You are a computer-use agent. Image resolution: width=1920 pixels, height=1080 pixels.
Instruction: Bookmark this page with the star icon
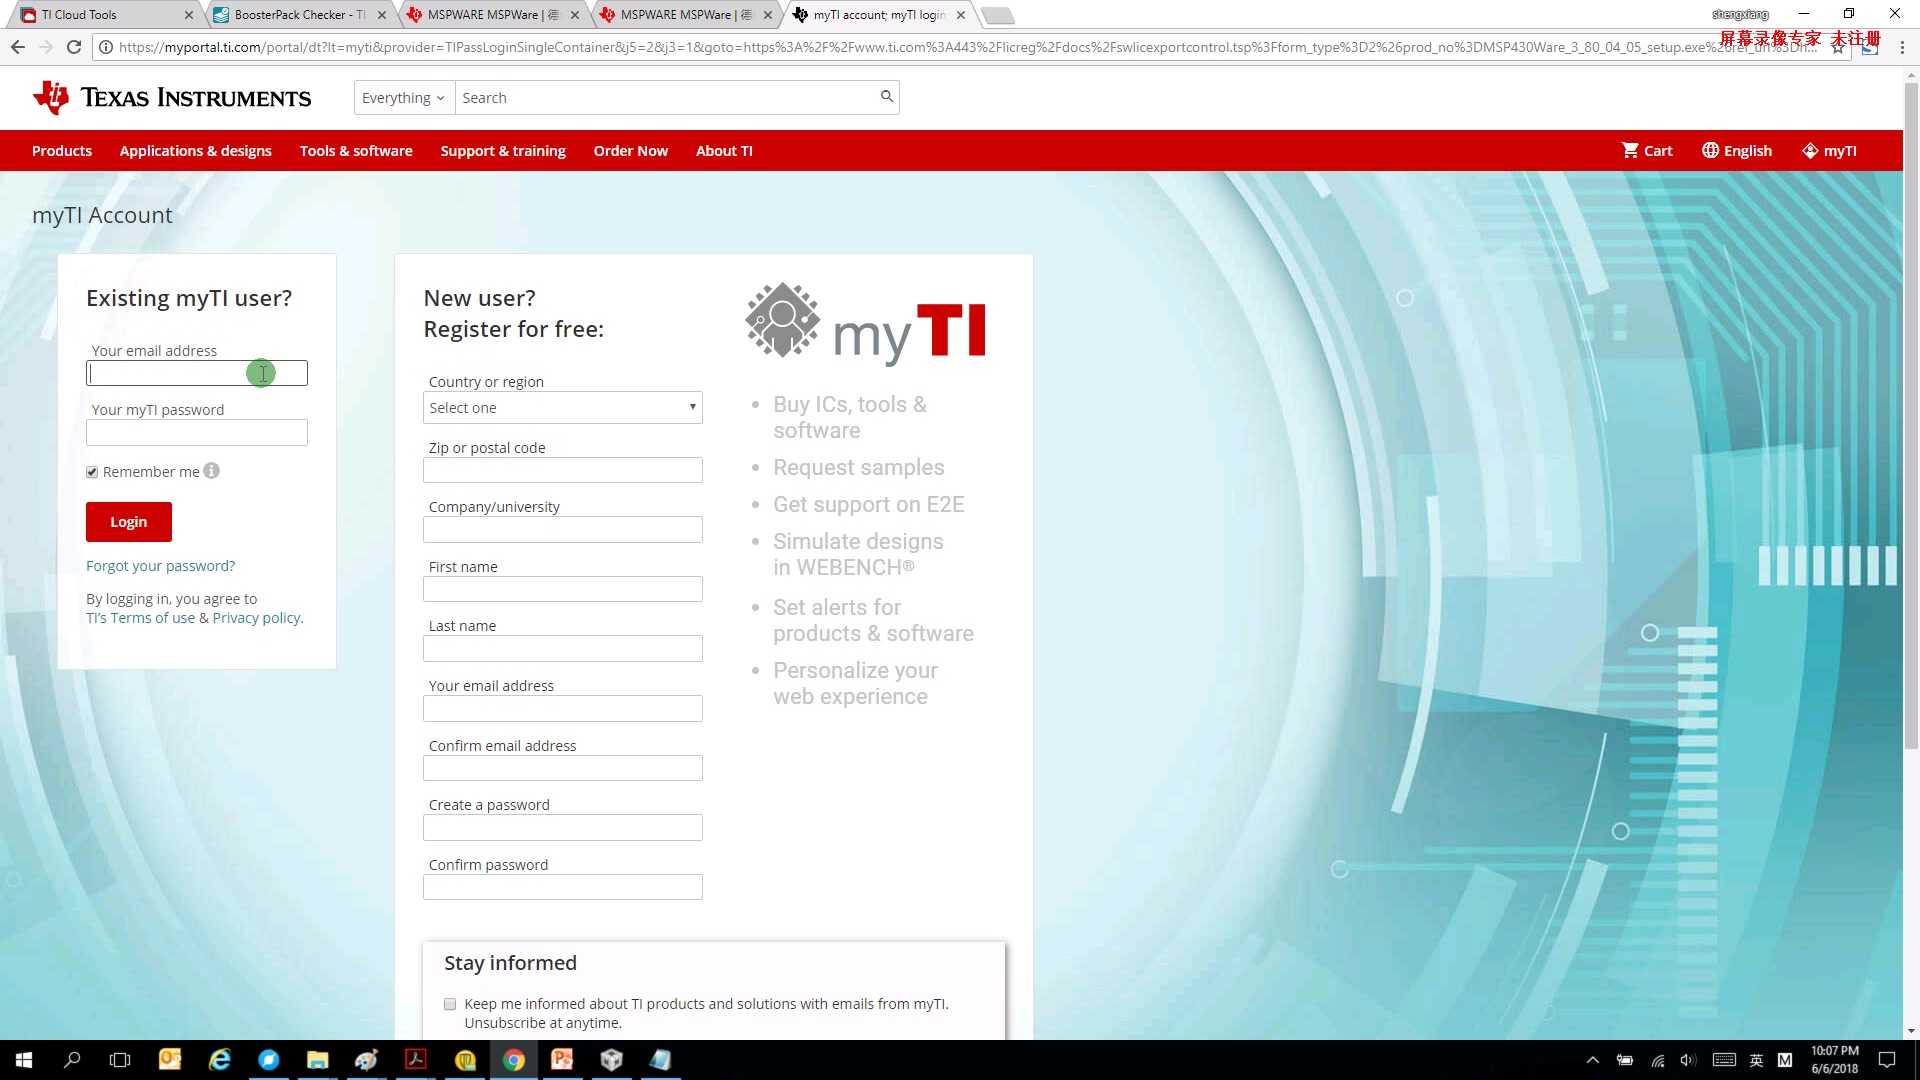click(1838, 47)
